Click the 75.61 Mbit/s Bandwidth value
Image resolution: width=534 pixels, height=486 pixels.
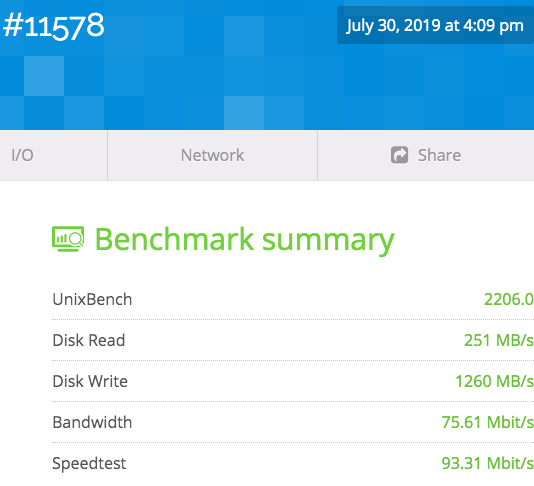(488, 422)
